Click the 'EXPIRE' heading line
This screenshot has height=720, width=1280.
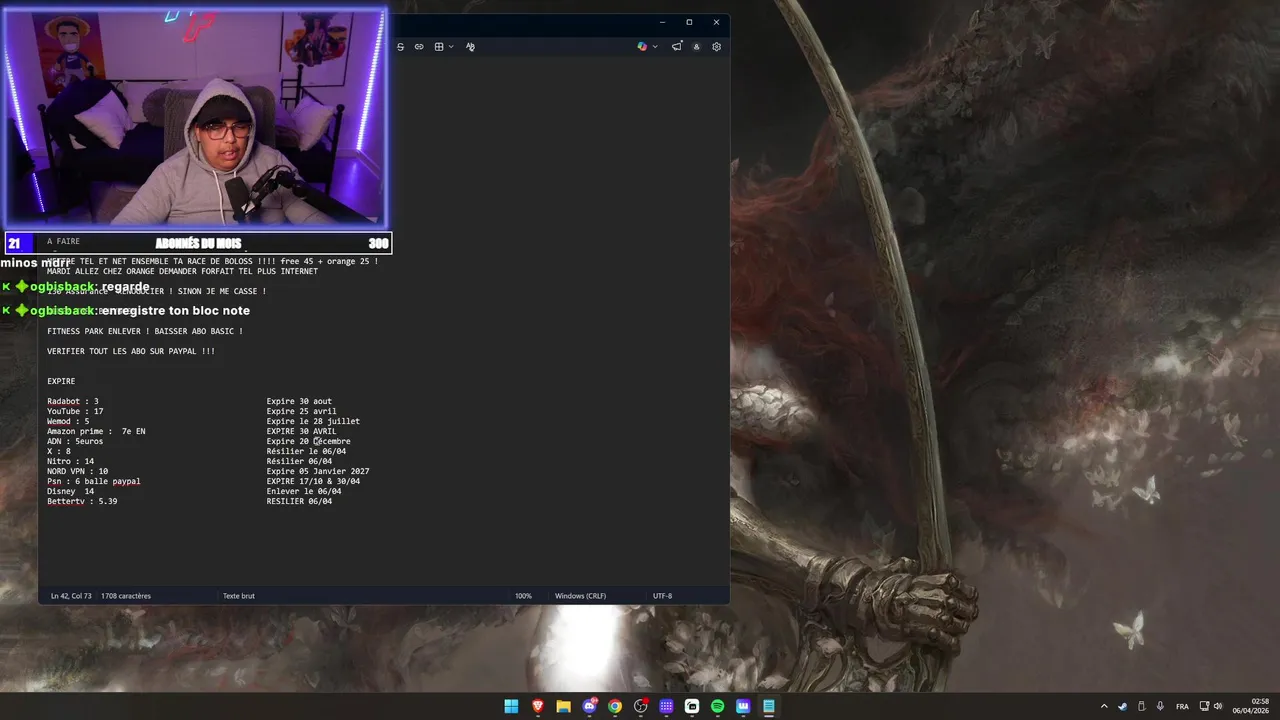pyautogui.click(x=61, y=381)
